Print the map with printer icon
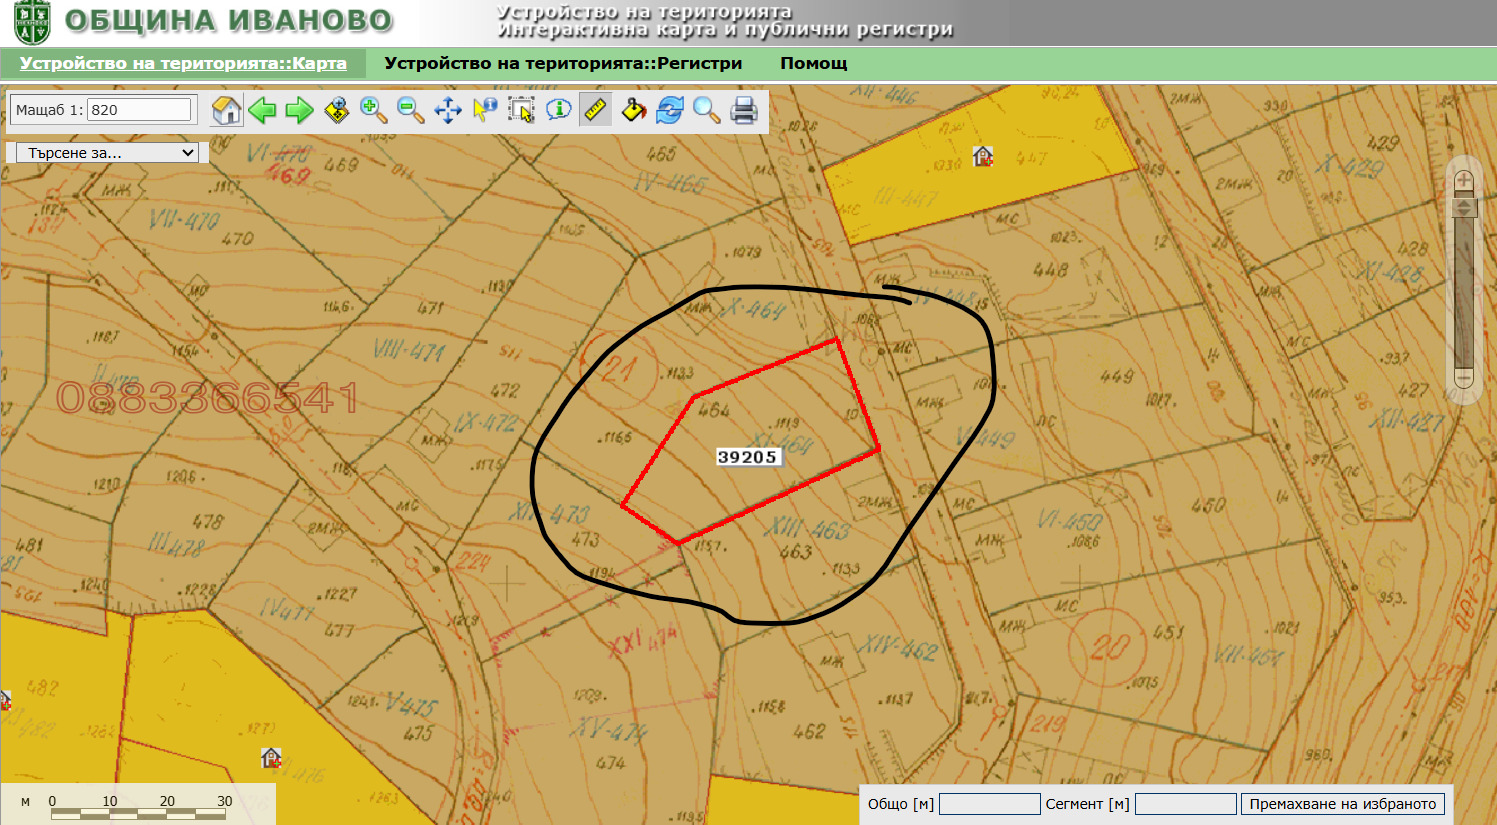This screenshot has height=825, width=1497. 744,110
